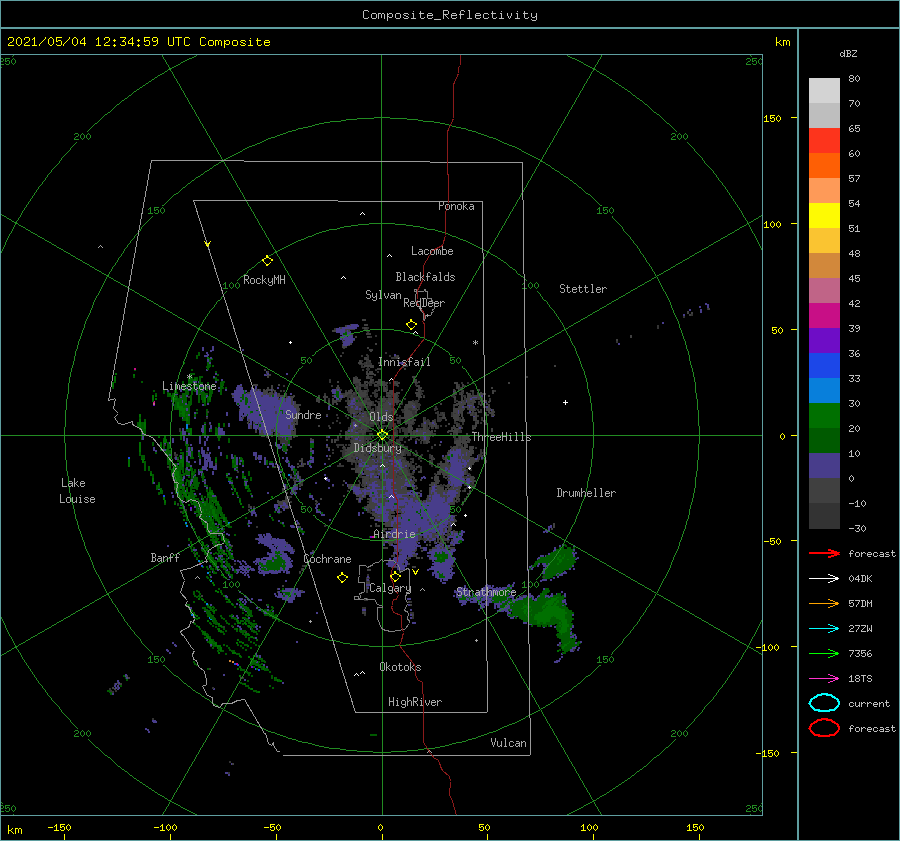
Task: Click the 04DK legend label
Action: [860, 579]
